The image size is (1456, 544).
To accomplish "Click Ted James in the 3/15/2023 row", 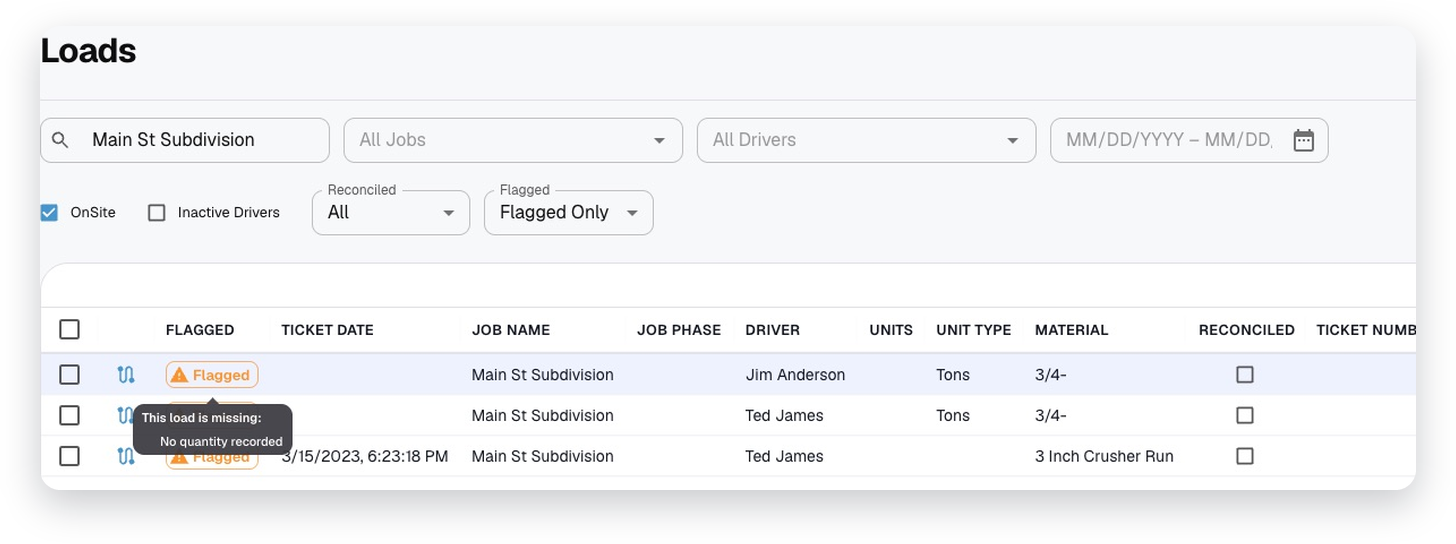I will click(x=784, y=456).
